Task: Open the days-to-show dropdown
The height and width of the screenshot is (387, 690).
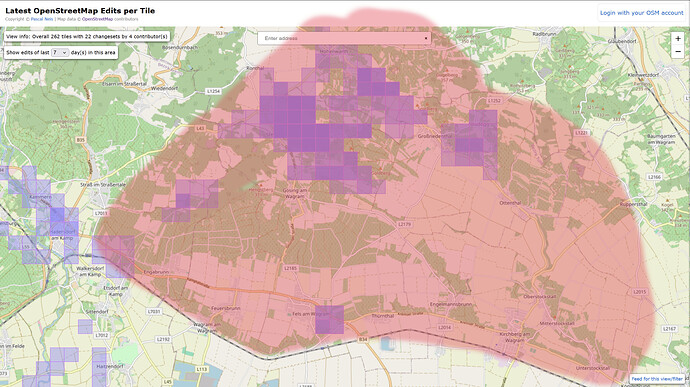Action: [59, 52]
